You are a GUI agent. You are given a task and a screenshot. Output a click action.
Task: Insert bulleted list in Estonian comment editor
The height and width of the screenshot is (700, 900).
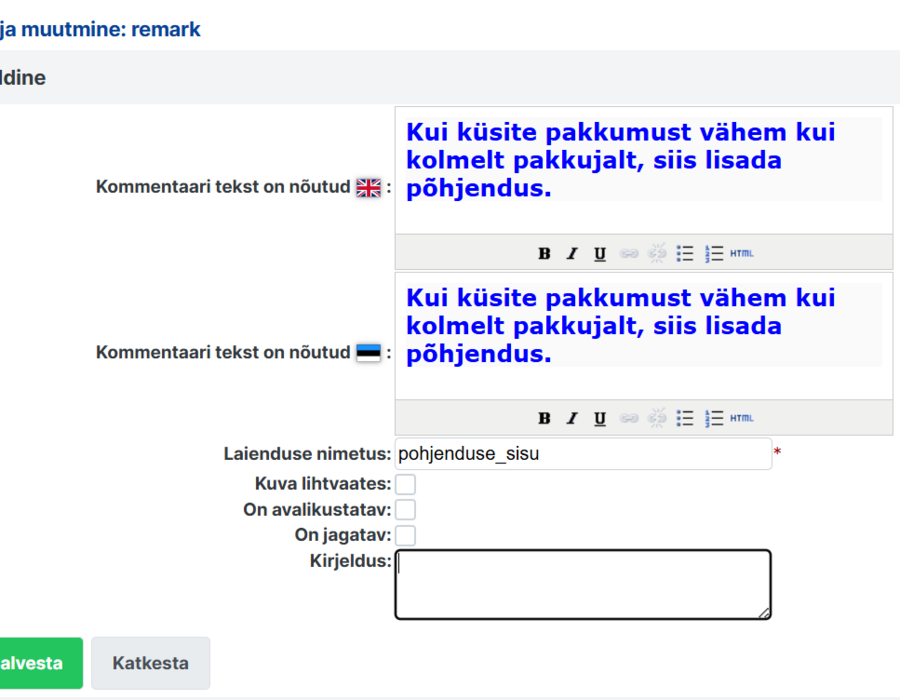coord(685,418)
